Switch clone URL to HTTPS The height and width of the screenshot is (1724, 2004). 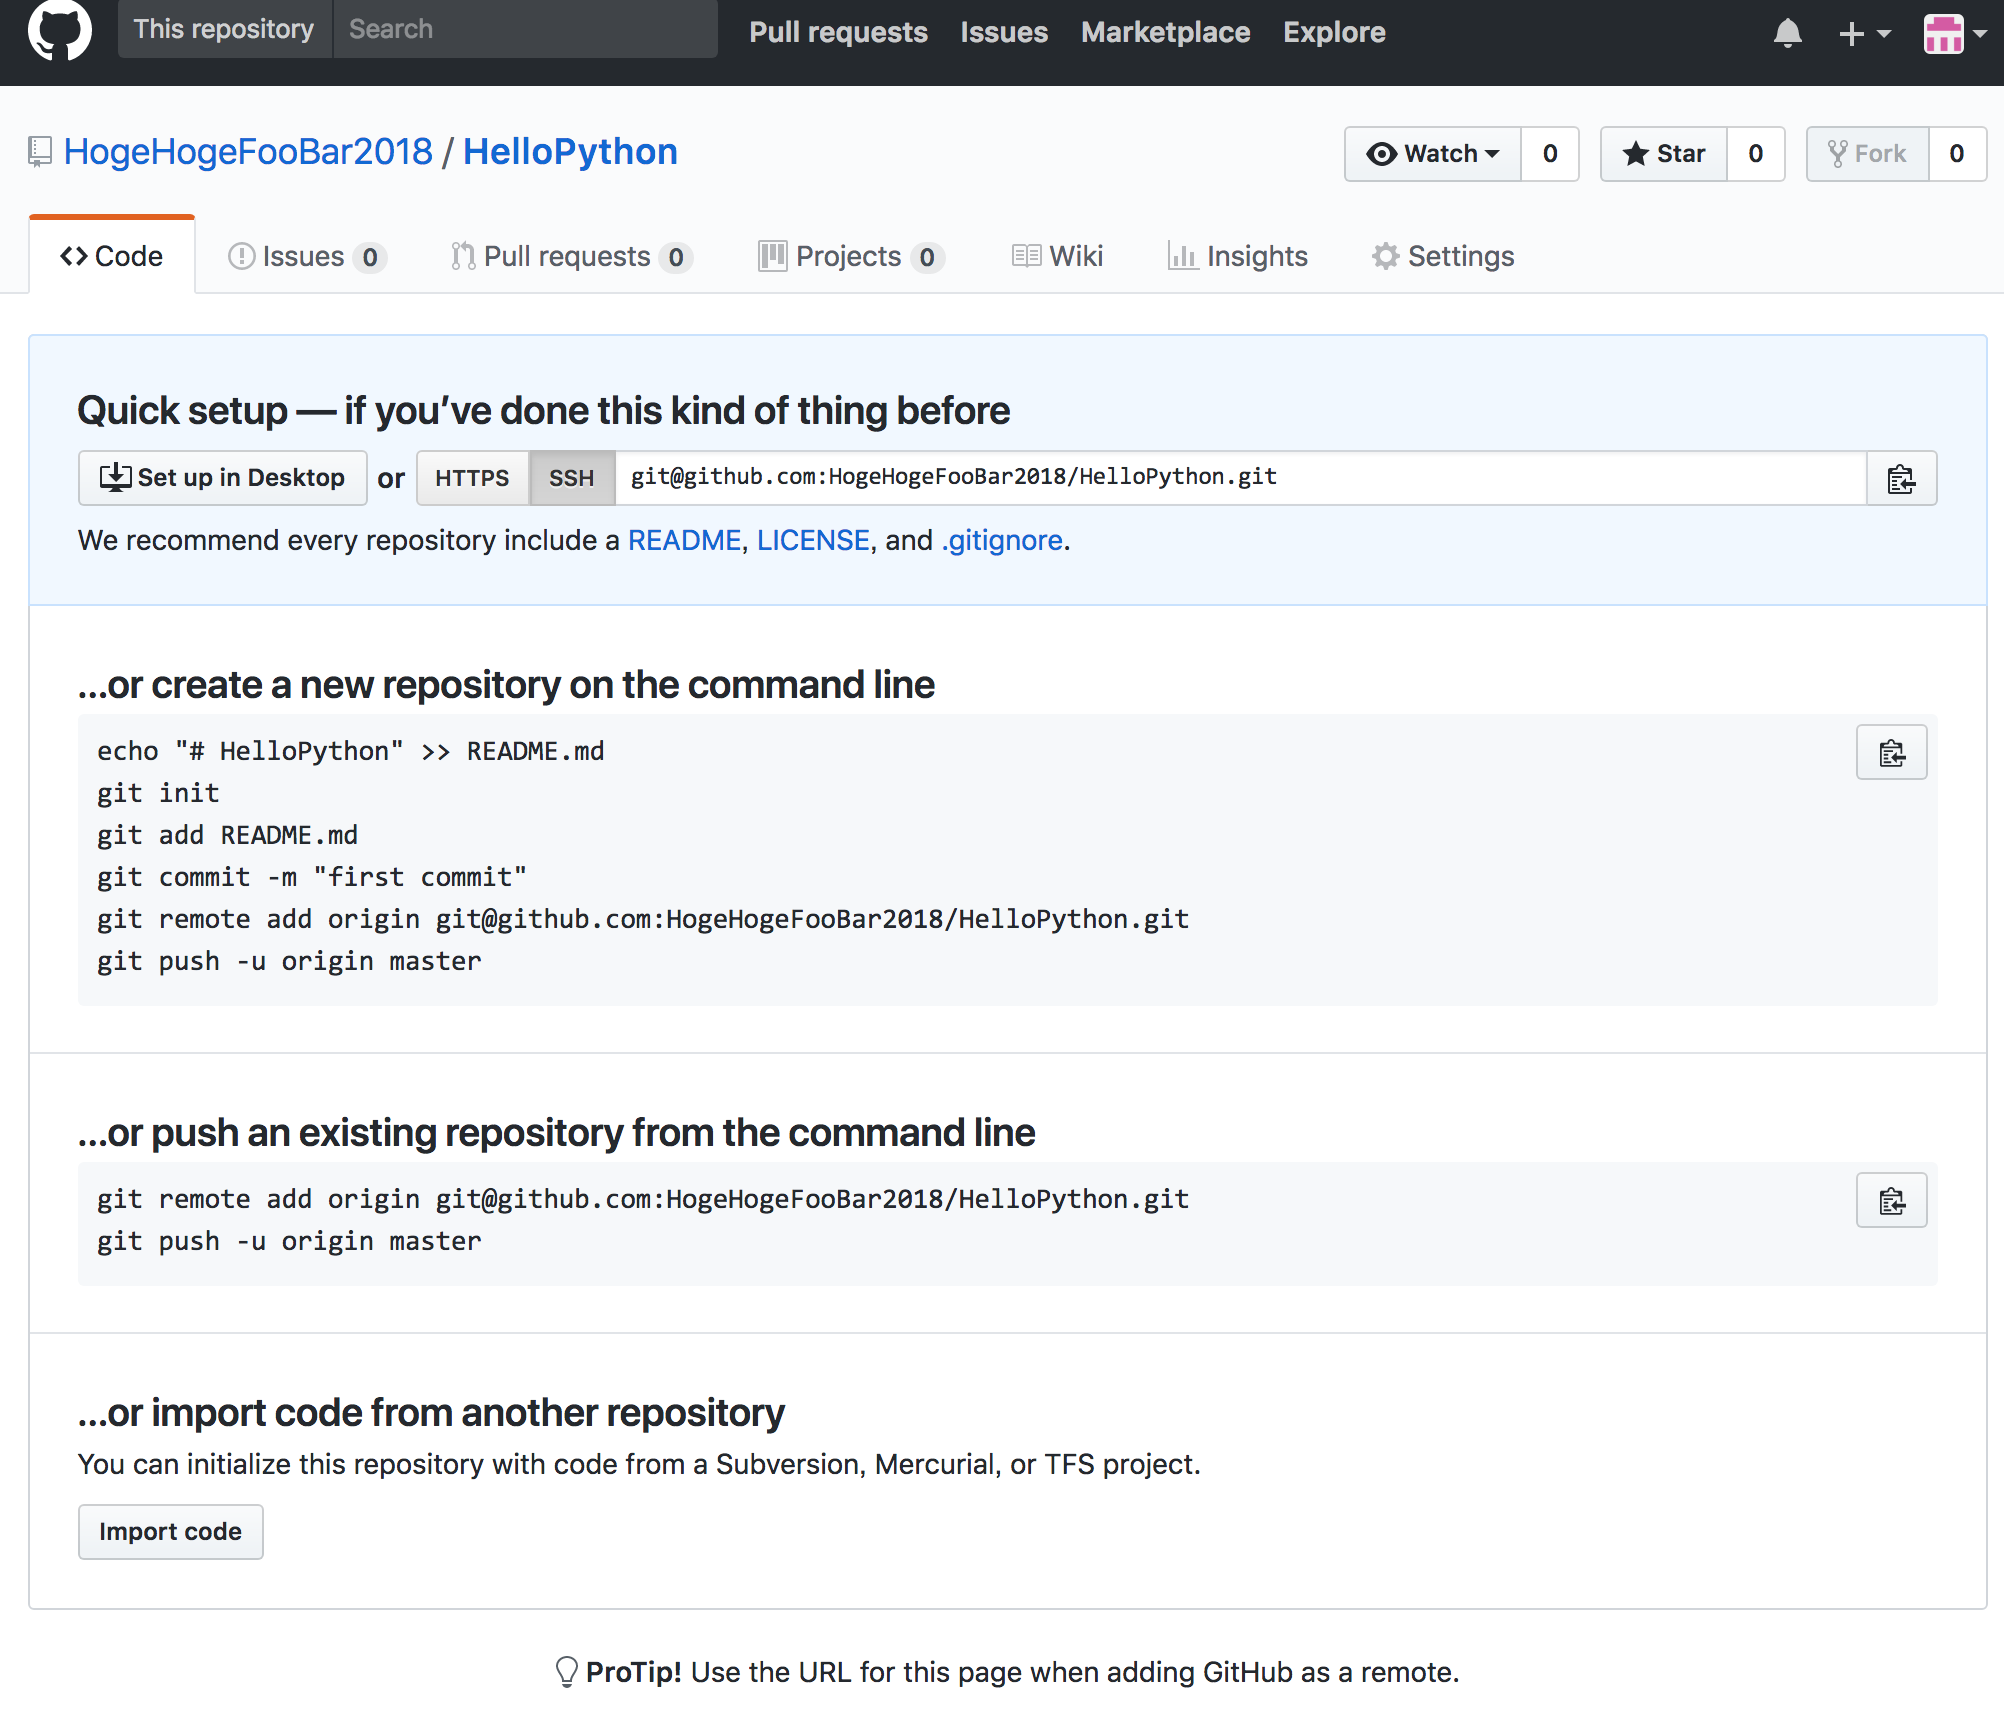point(472,478)
